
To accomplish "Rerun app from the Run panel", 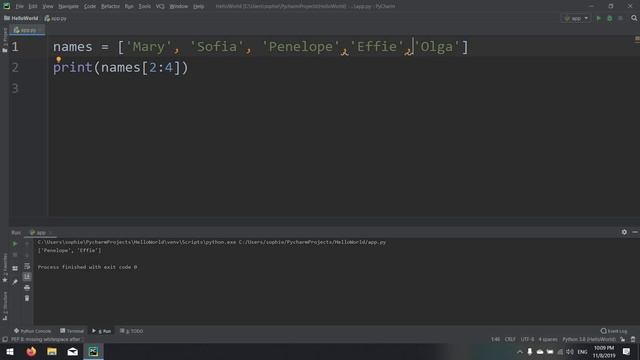I will click(15, 244).
